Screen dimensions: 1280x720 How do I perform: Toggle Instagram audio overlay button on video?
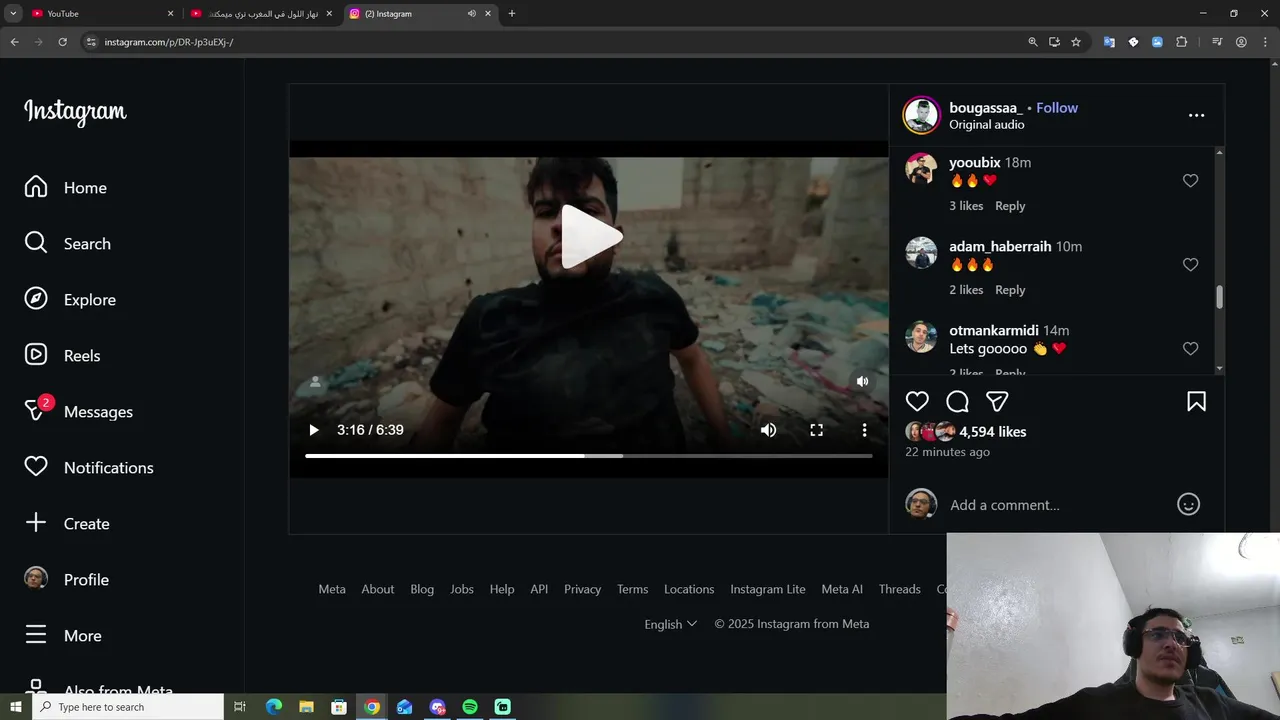pyautogui.click(x=862, y=381)
